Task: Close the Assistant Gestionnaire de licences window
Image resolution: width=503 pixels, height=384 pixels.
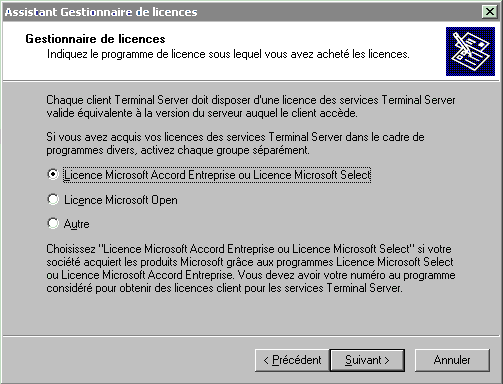Action: (x=489, y=12)
